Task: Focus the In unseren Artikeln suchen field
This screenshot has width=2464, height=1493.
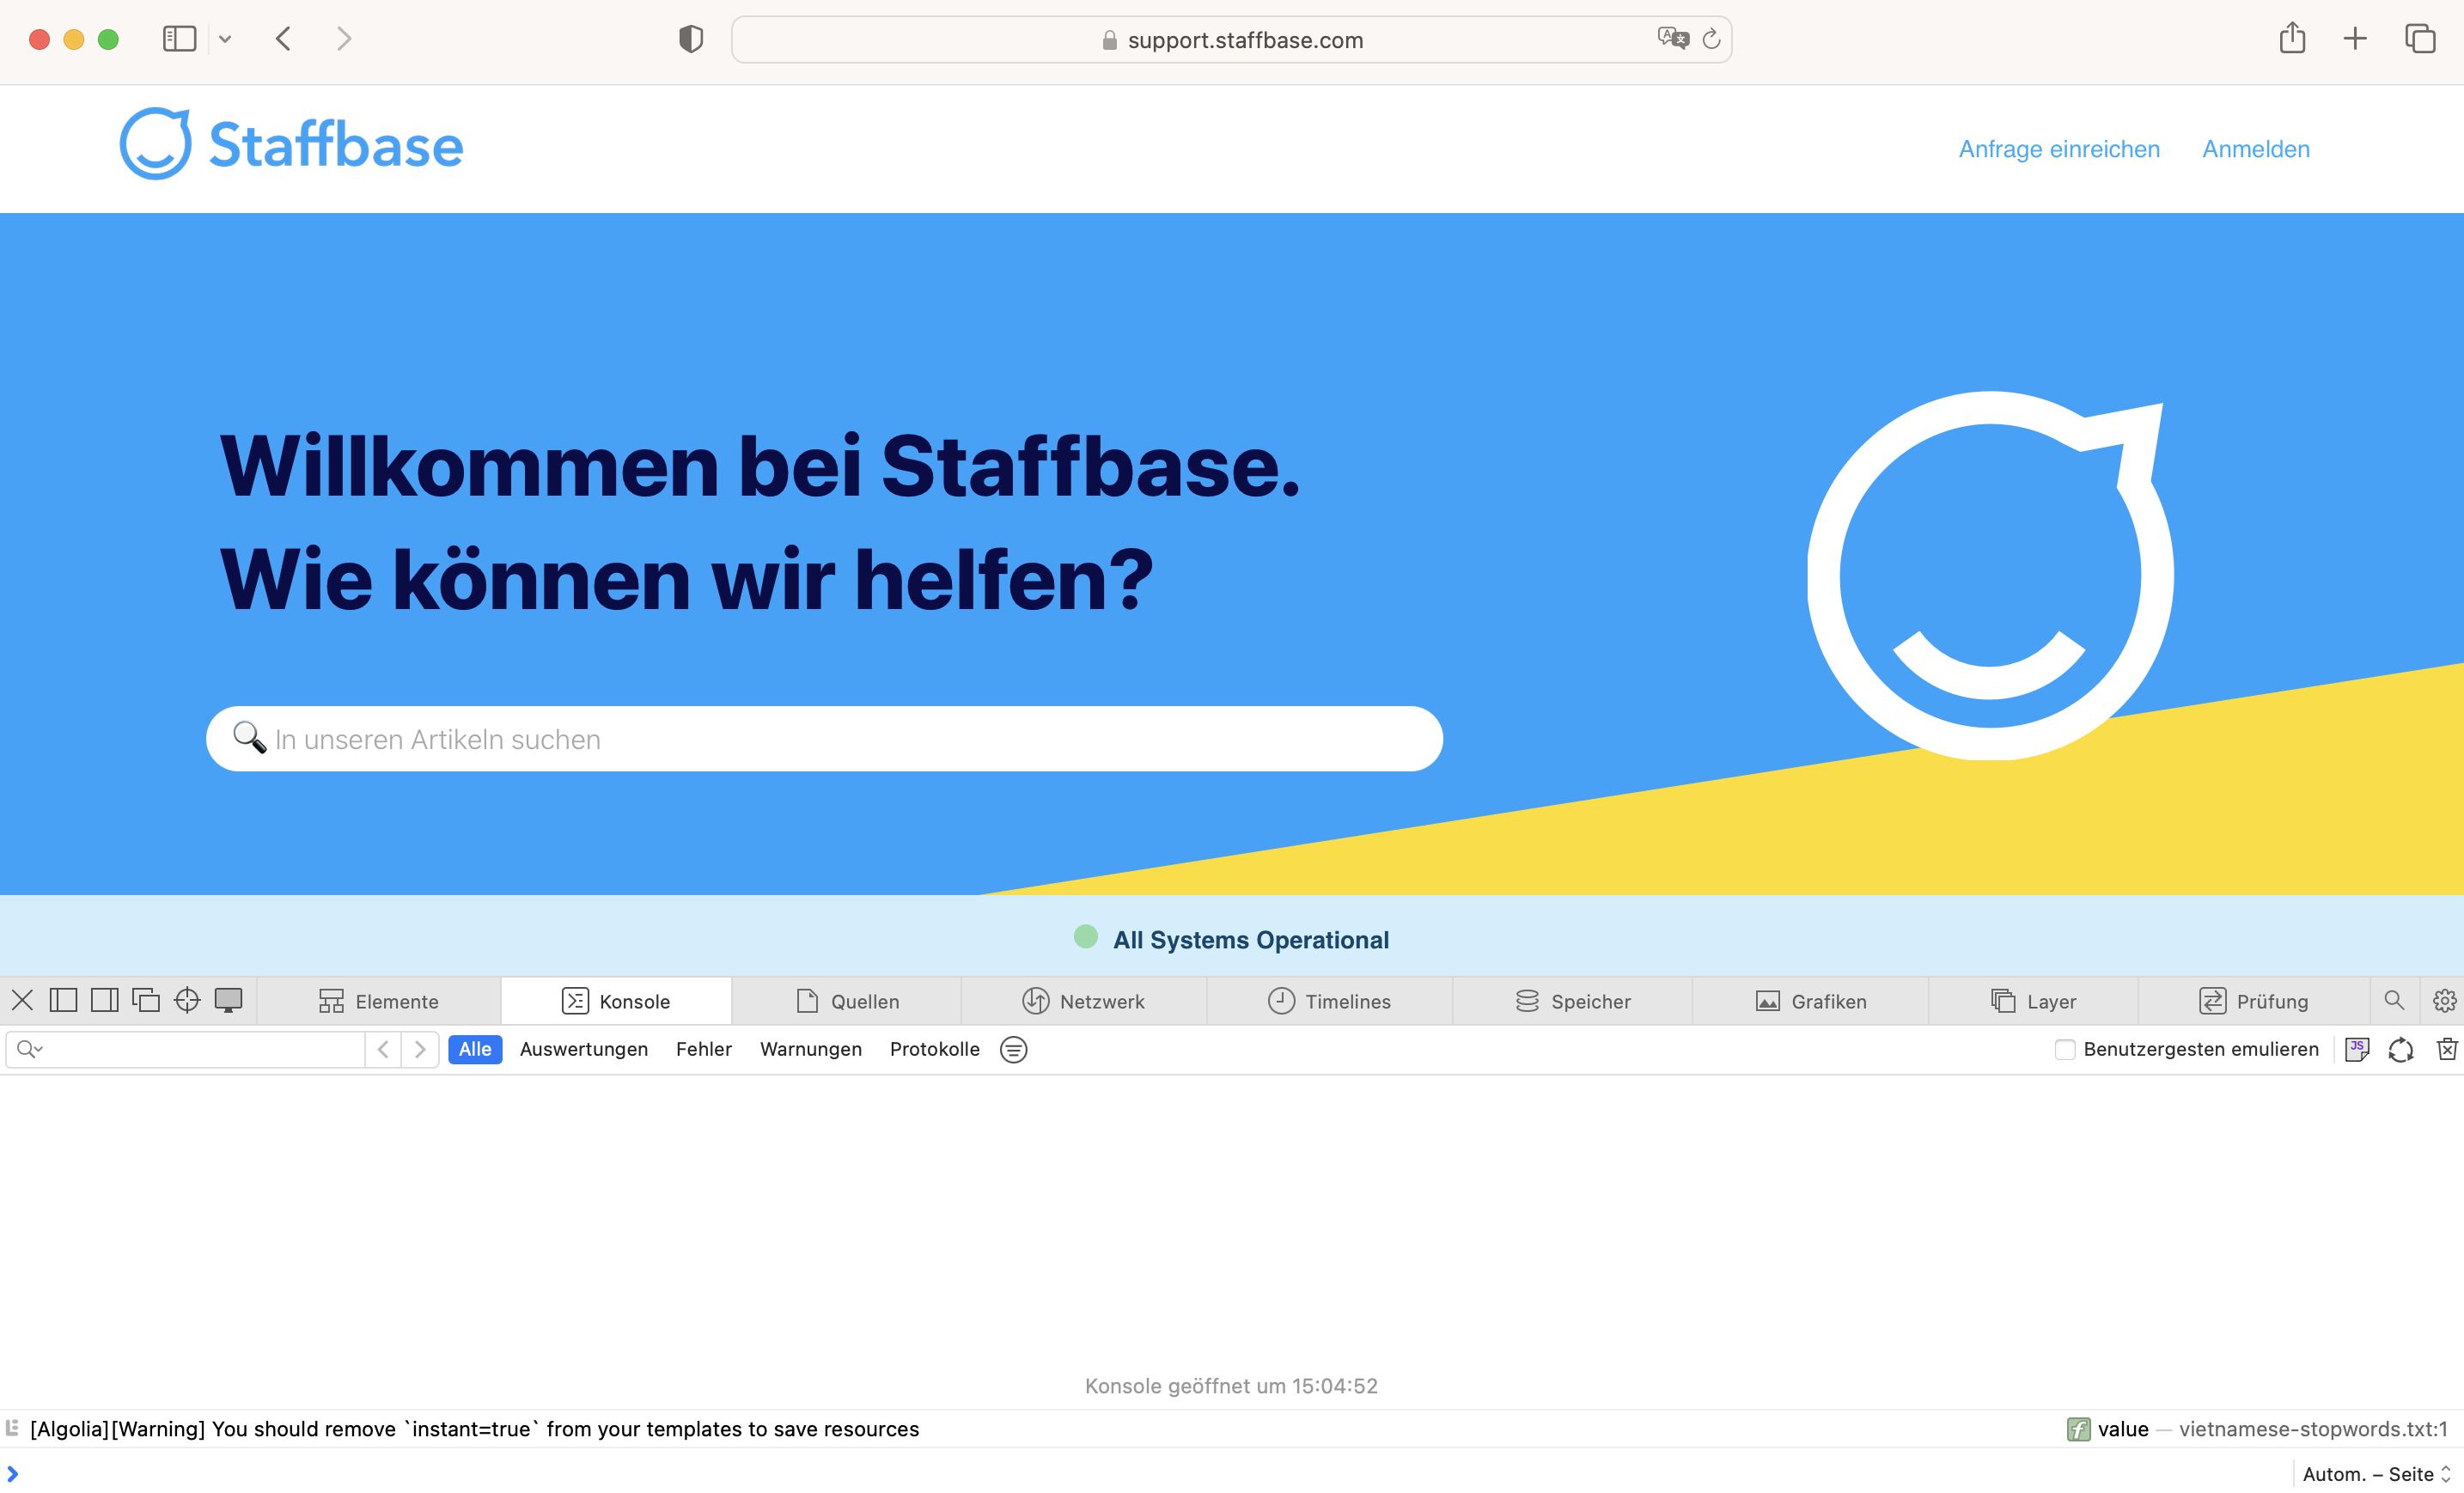Action: [824, 739]
